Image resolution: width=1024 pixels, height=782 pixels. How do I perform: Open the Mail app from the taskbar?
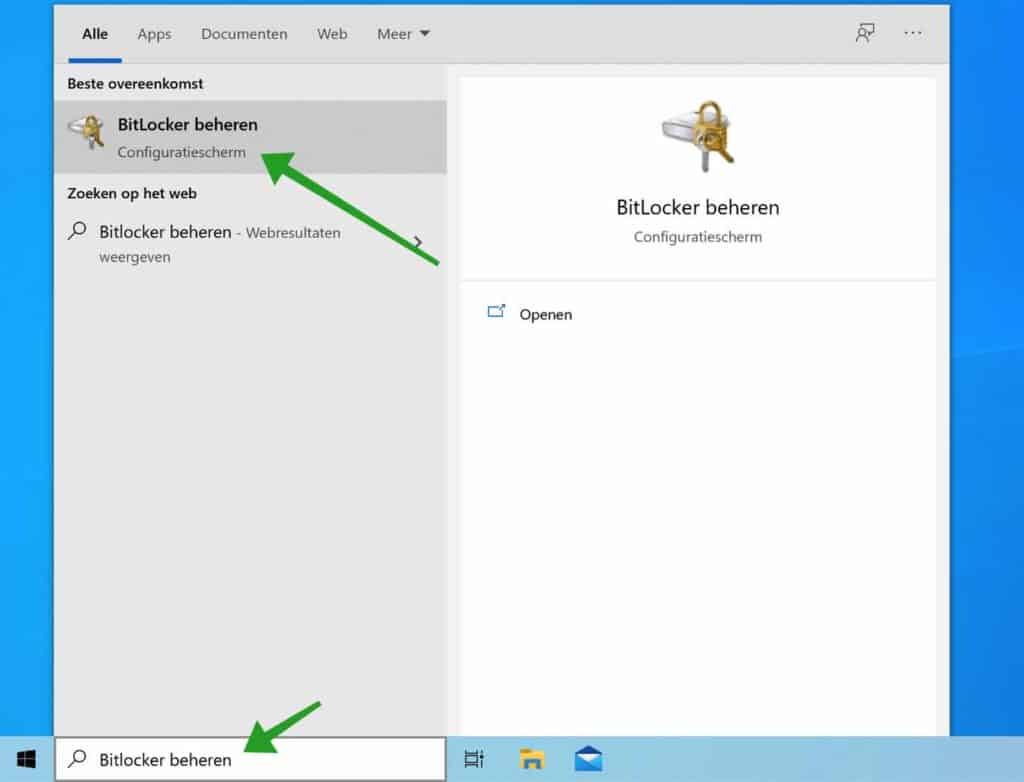pyautogui.click(x=589, y=759)
